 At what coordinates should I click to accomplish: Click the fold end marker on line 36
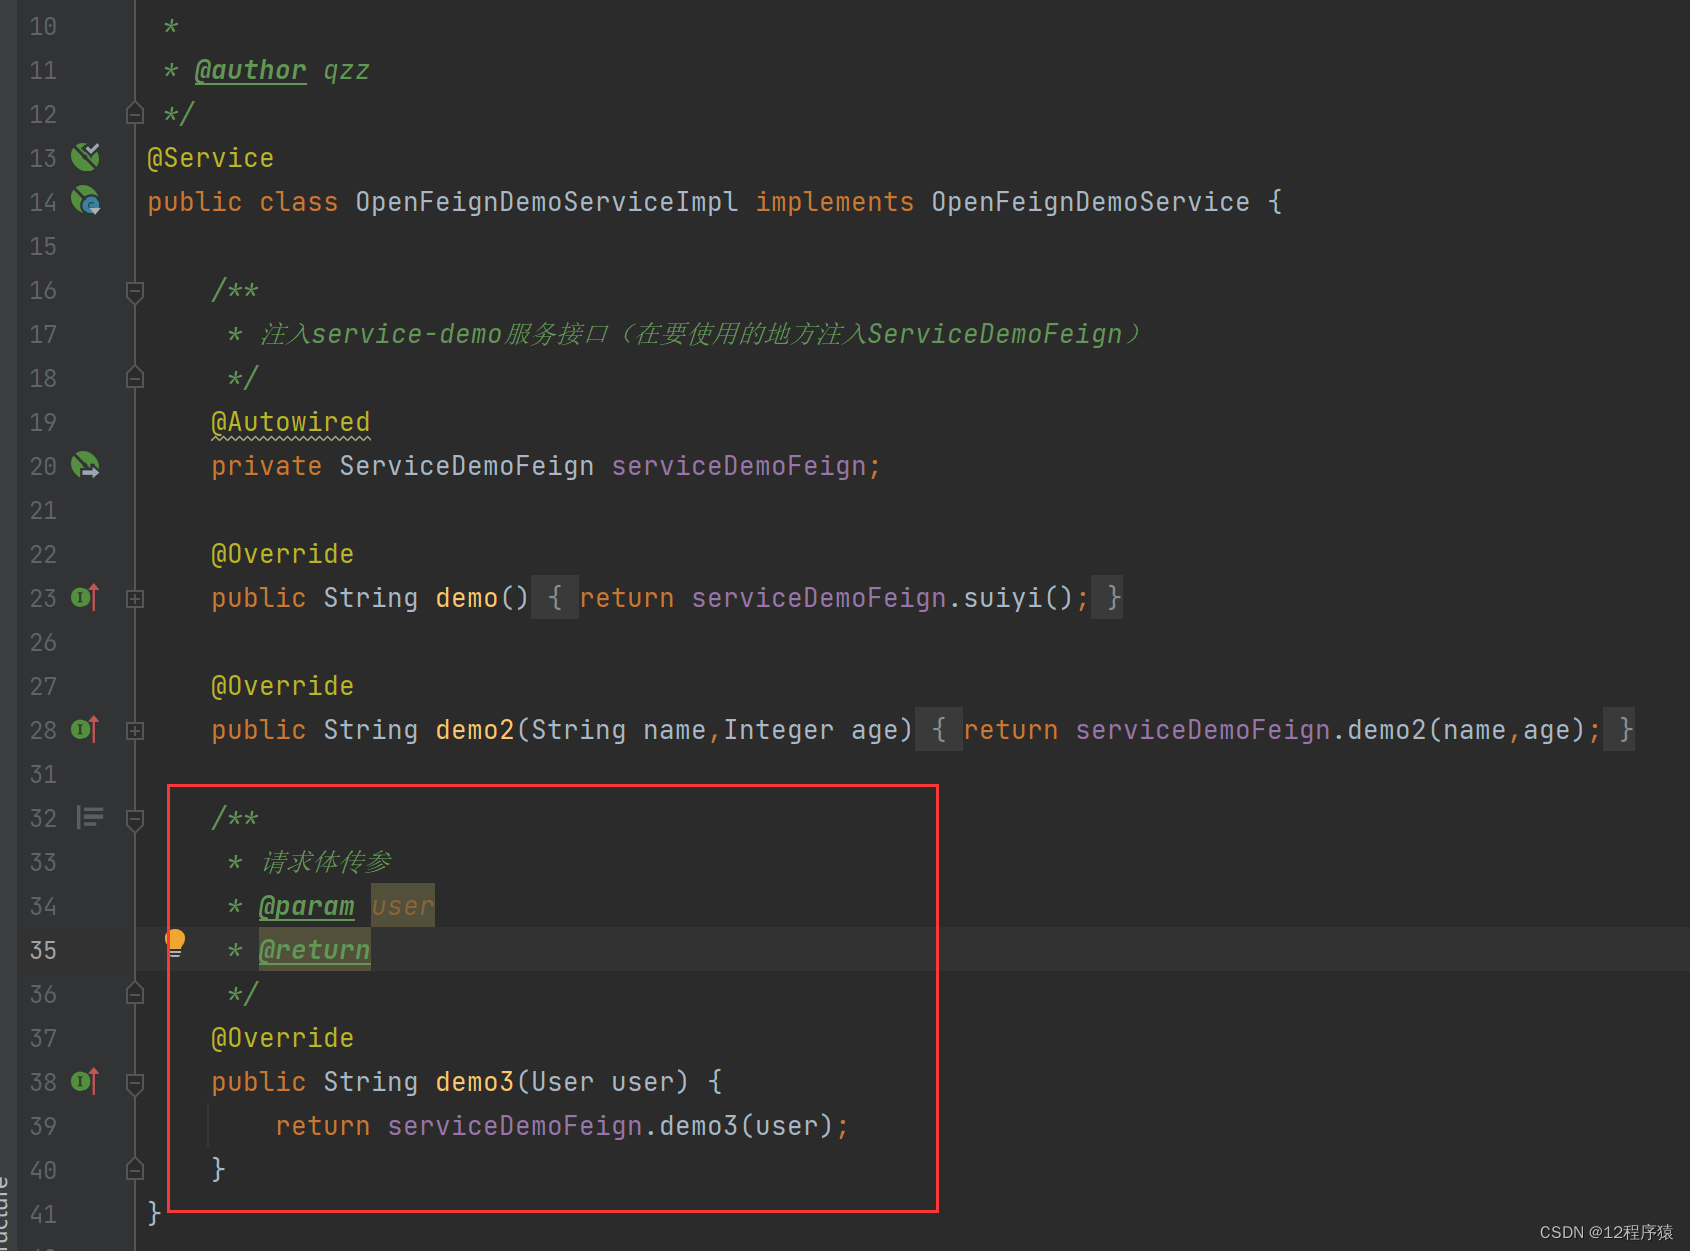(x=135, y=993)
